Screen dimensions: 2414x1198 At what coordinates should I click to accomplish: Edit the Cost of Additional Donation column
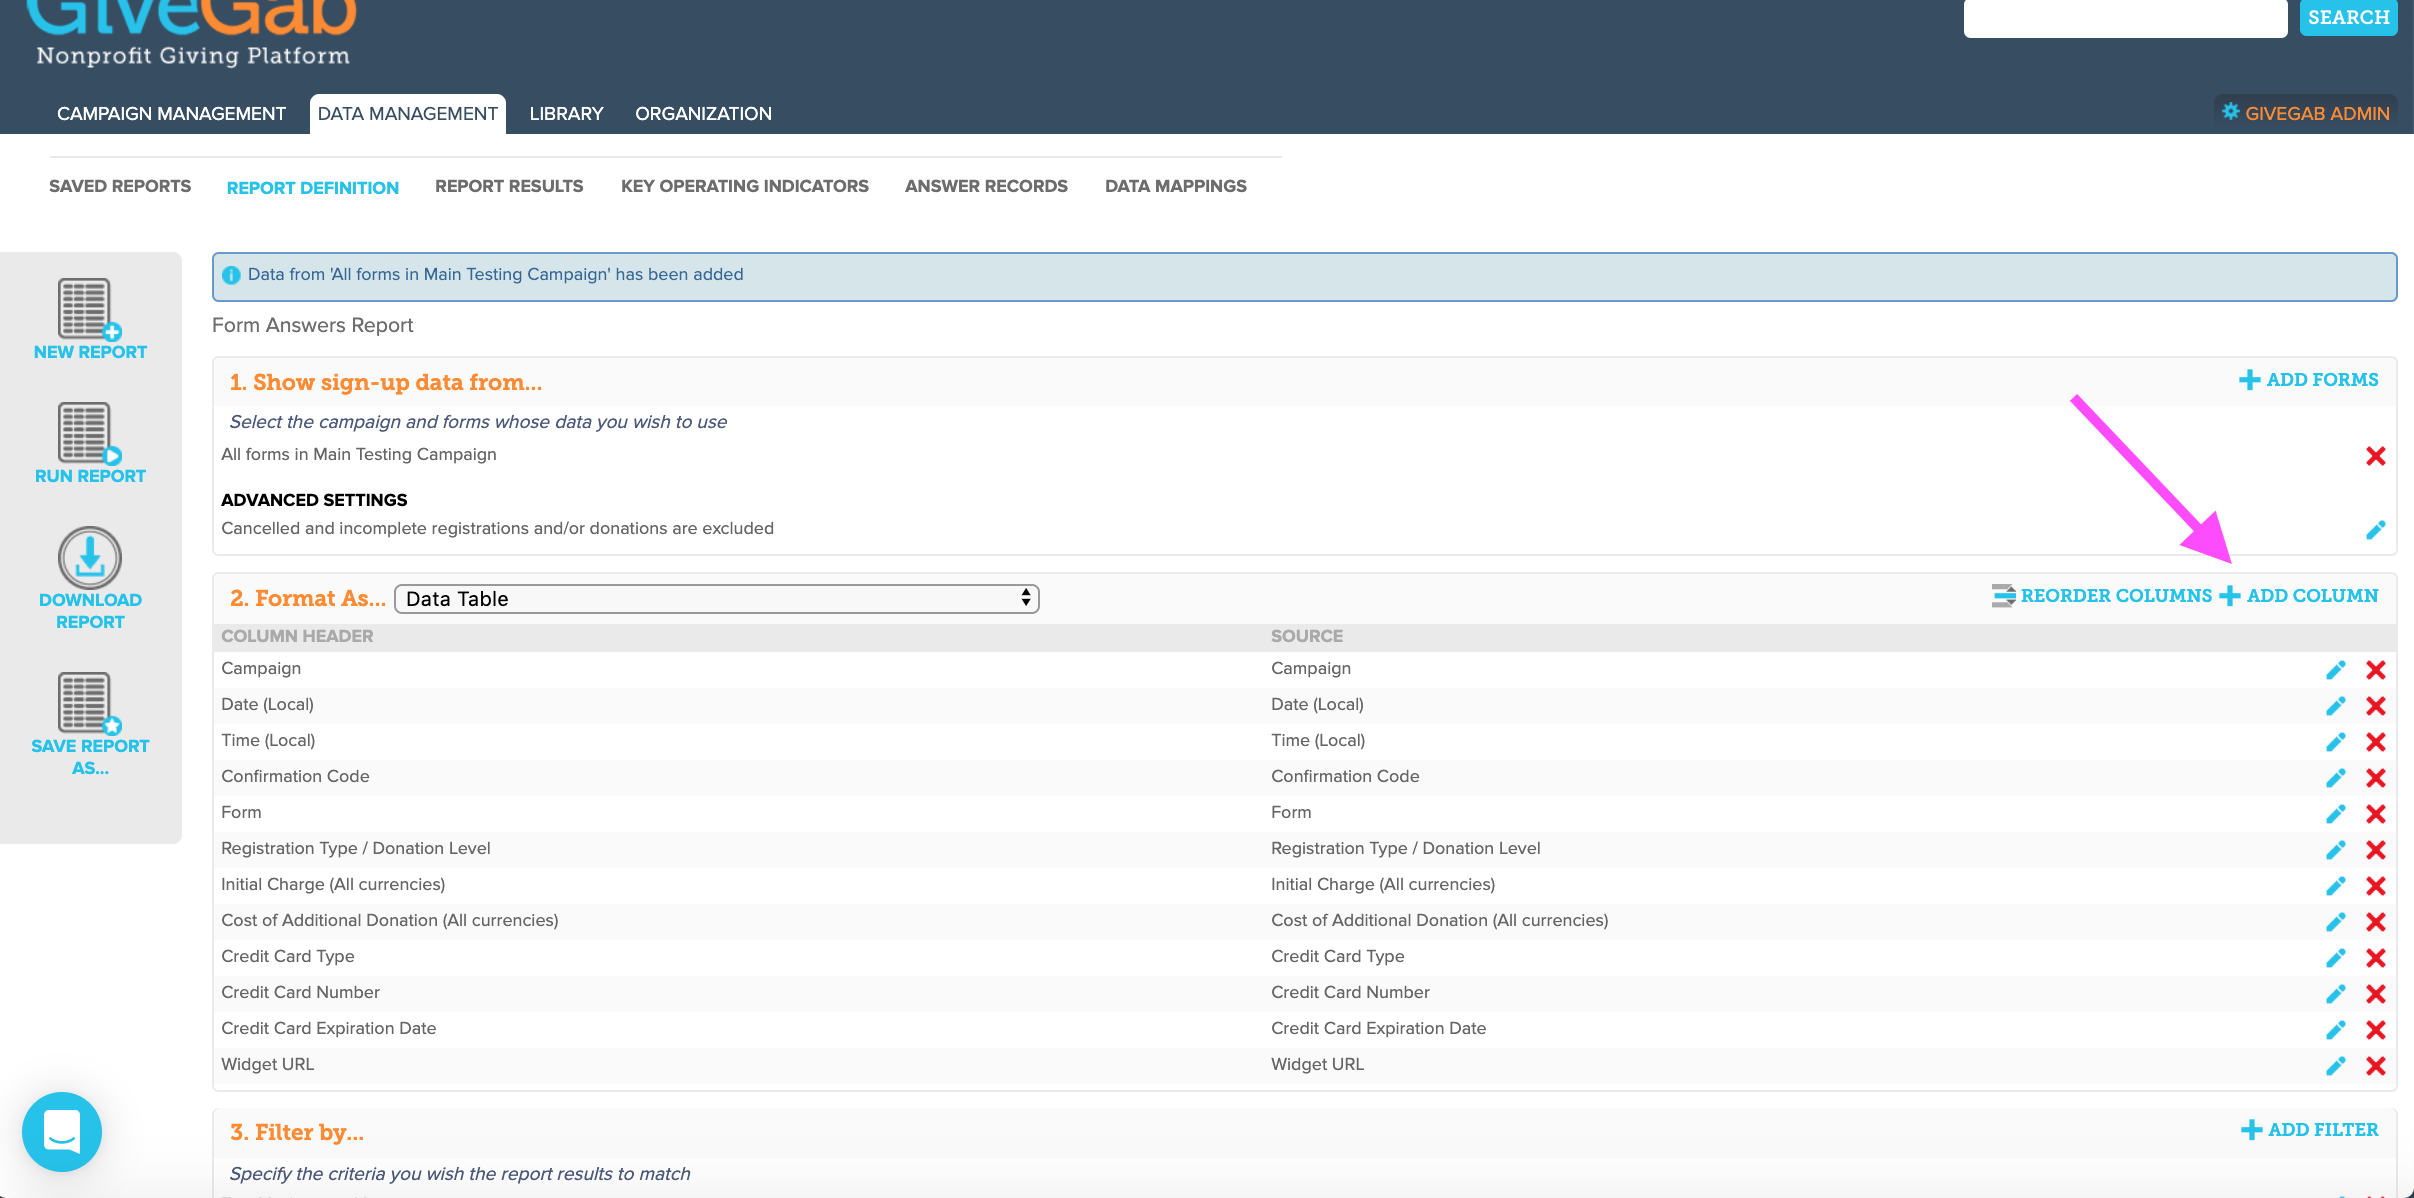2336,922
